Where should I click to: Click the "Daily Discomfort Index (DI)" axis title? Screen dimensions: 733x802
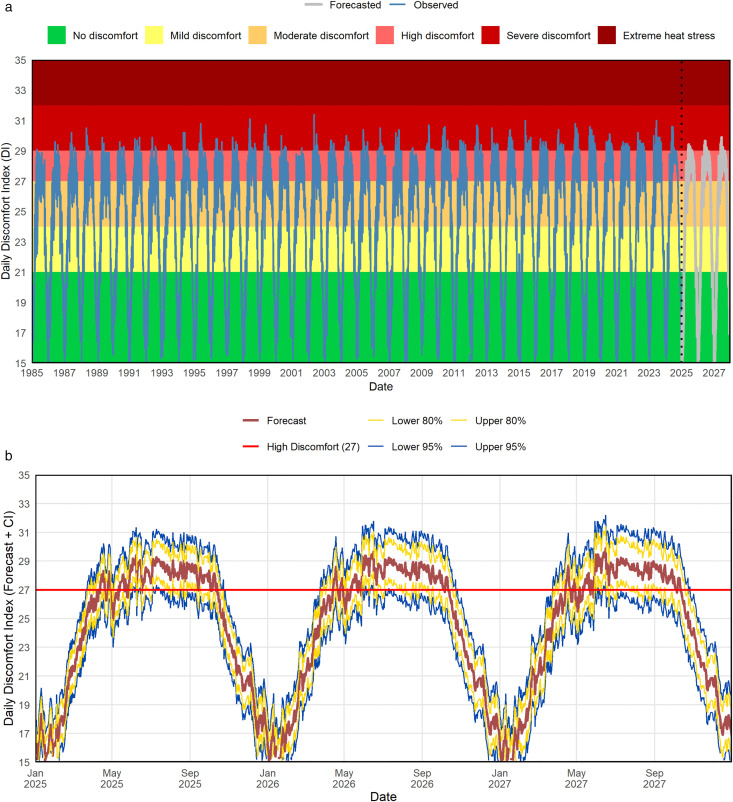pos(6,211)
